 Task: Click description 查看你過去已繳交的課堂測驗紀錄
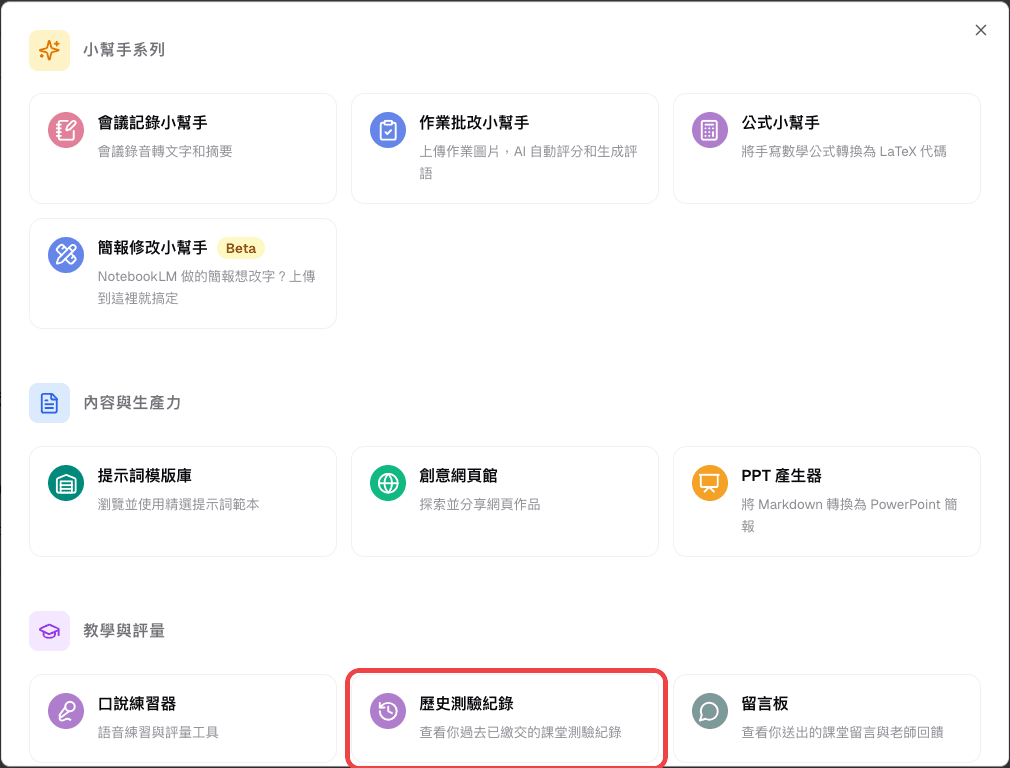(x=520, y=733)
